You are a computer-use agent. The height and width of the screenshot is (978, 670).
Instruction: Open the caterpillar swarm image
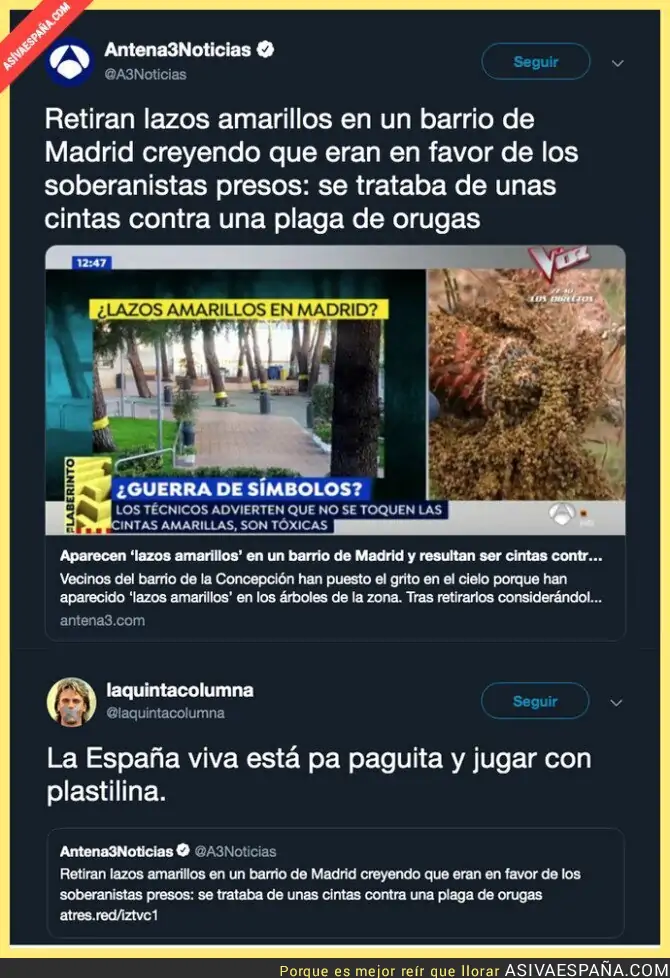click(x=525, y=384)
